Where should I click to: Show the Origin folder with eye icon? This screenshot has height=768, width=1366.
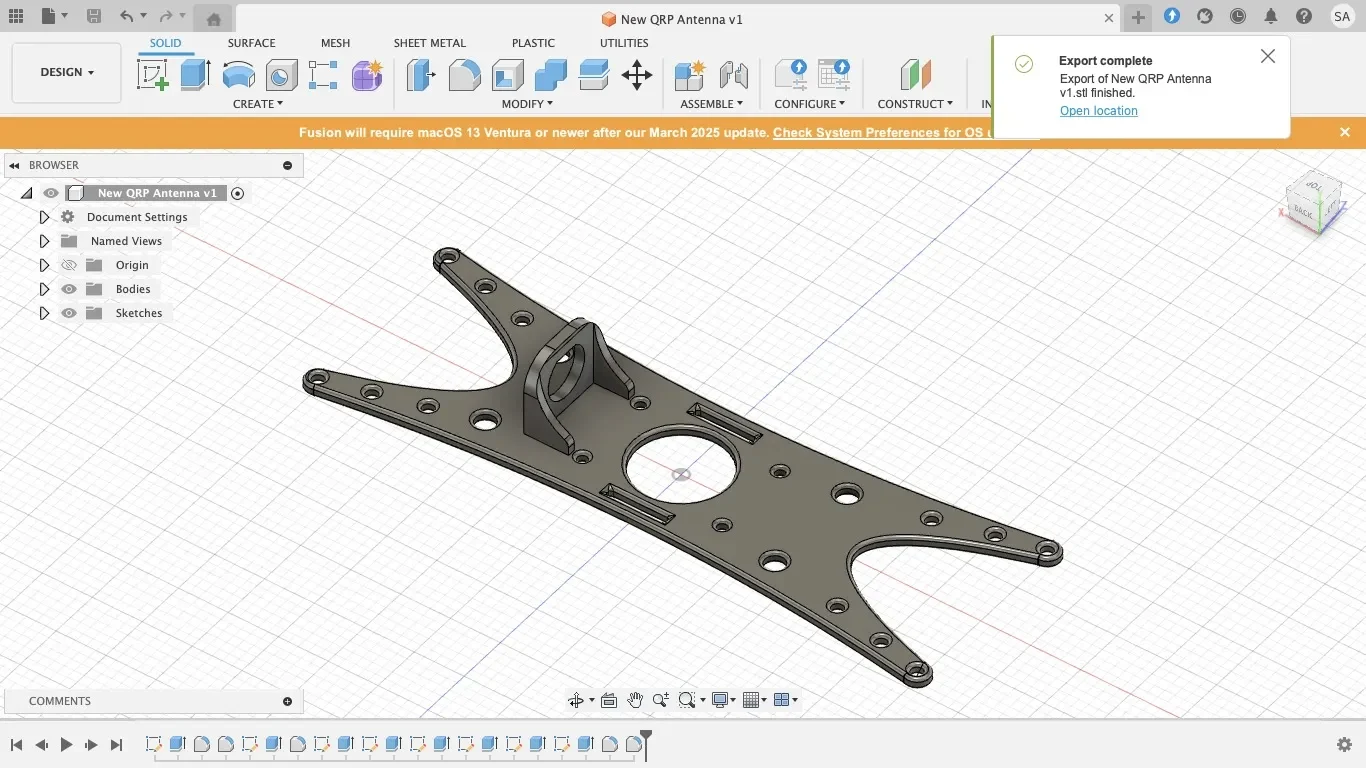click(69, 265)
